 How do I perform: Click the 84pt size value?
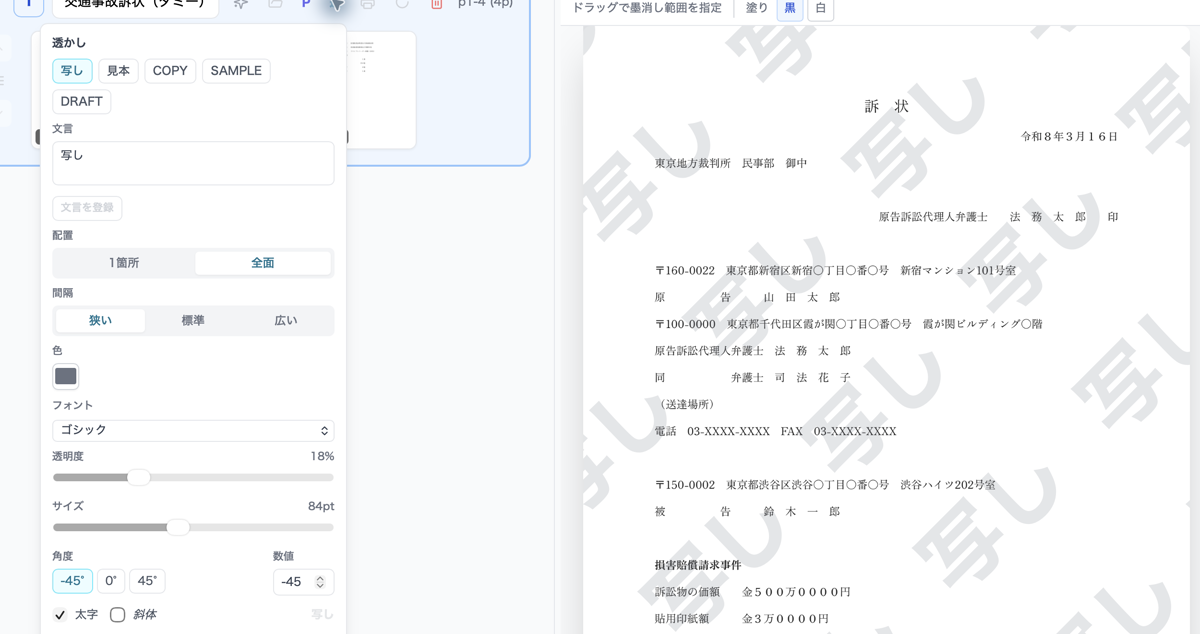(x=321, y=506)
